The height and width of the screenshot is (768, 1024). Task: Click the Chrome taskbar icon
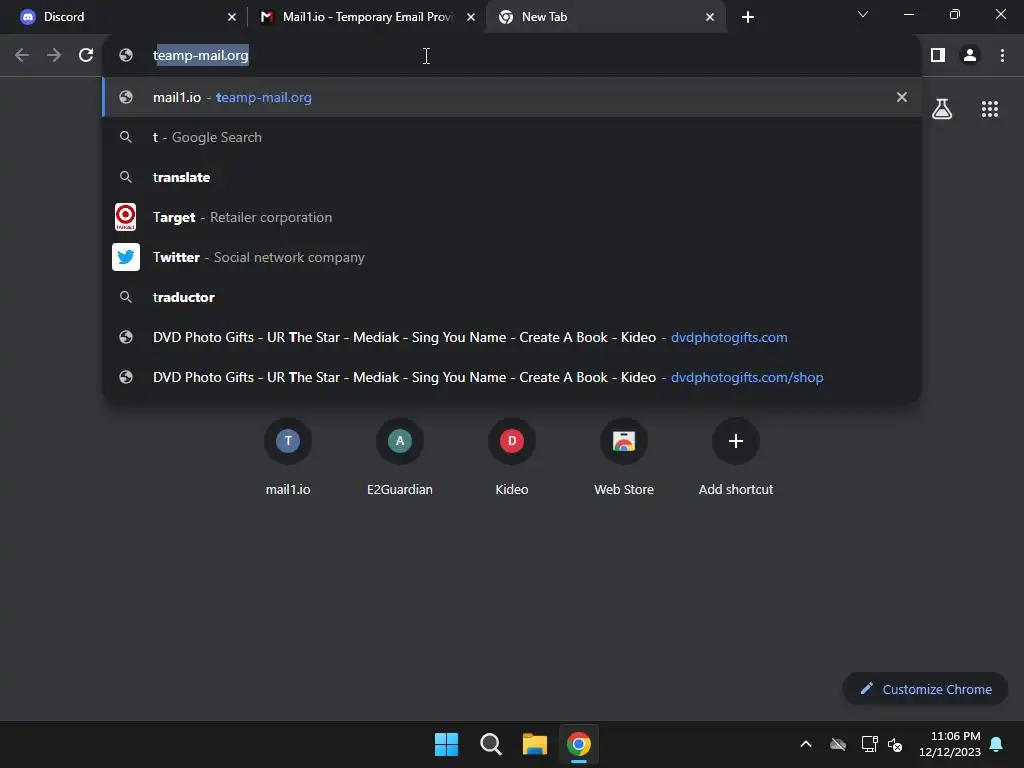pos(579,744)
